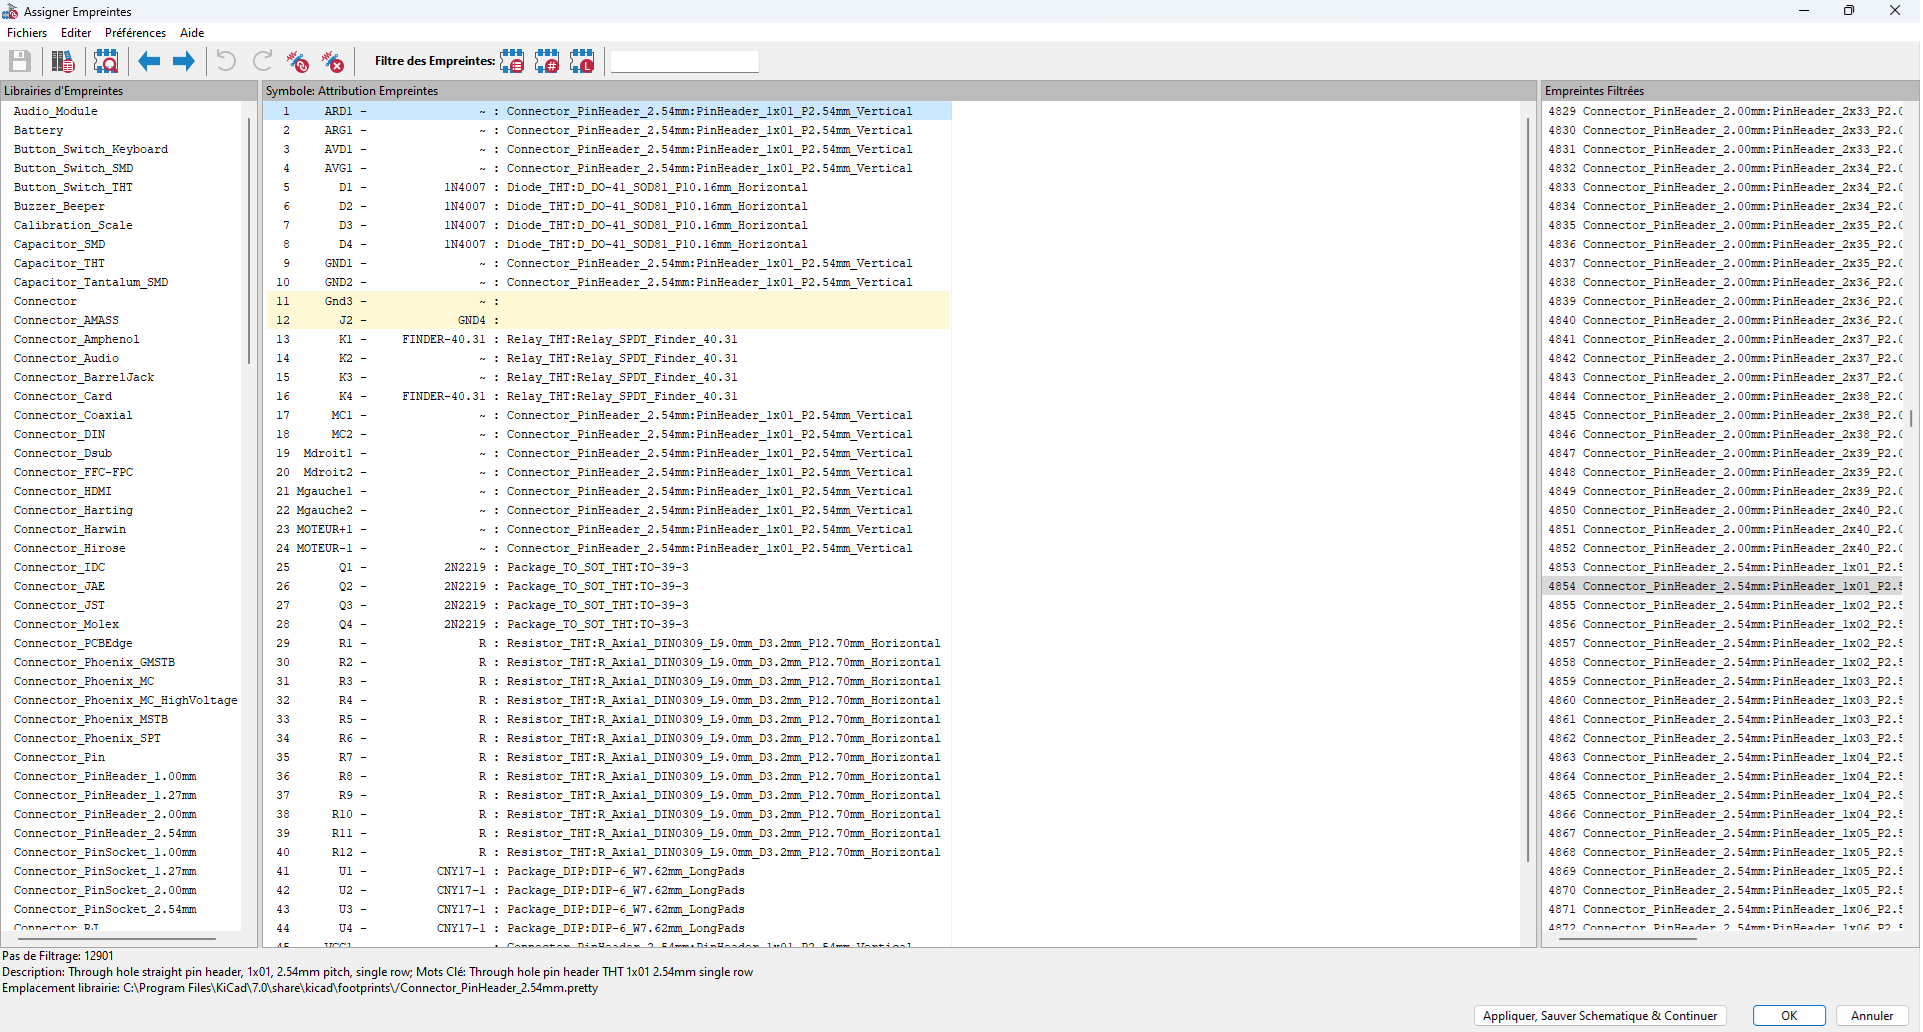Screen dimensions: 1923x1032
Task: Click the undo arrow icon
Action: coord(227,62)
